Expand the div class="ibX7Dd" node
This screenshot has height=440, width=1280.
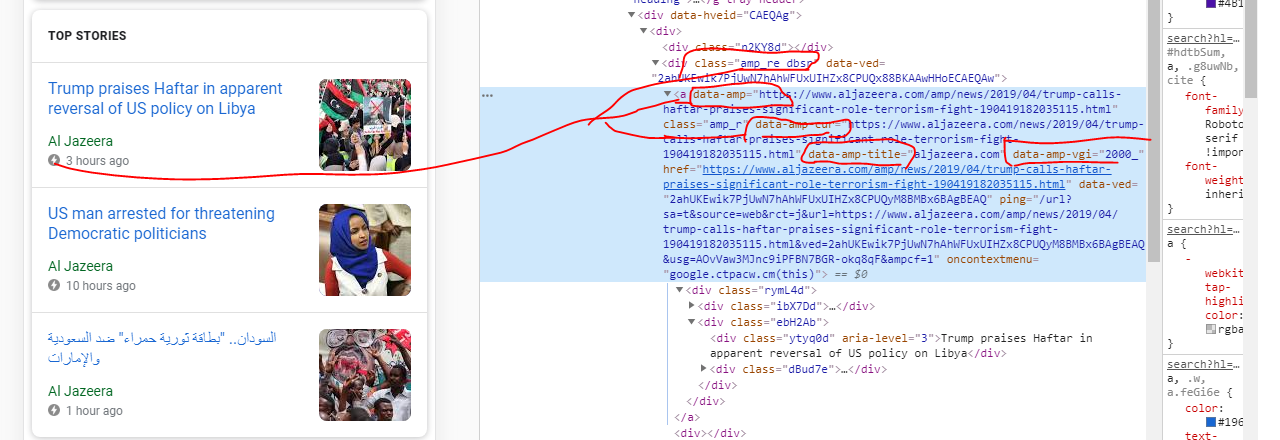tap(692, 306)
